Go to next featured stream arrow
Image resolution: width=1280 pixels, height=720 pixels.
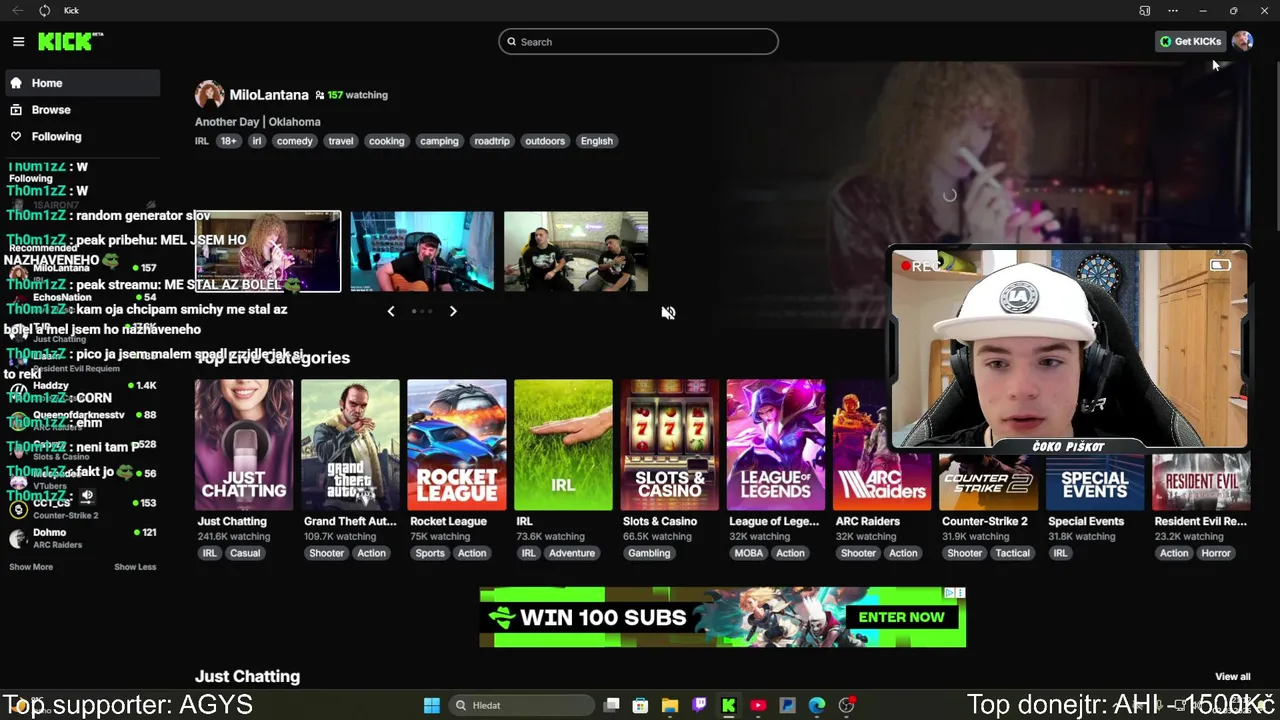pyautogui.click(x=453, y=311)
